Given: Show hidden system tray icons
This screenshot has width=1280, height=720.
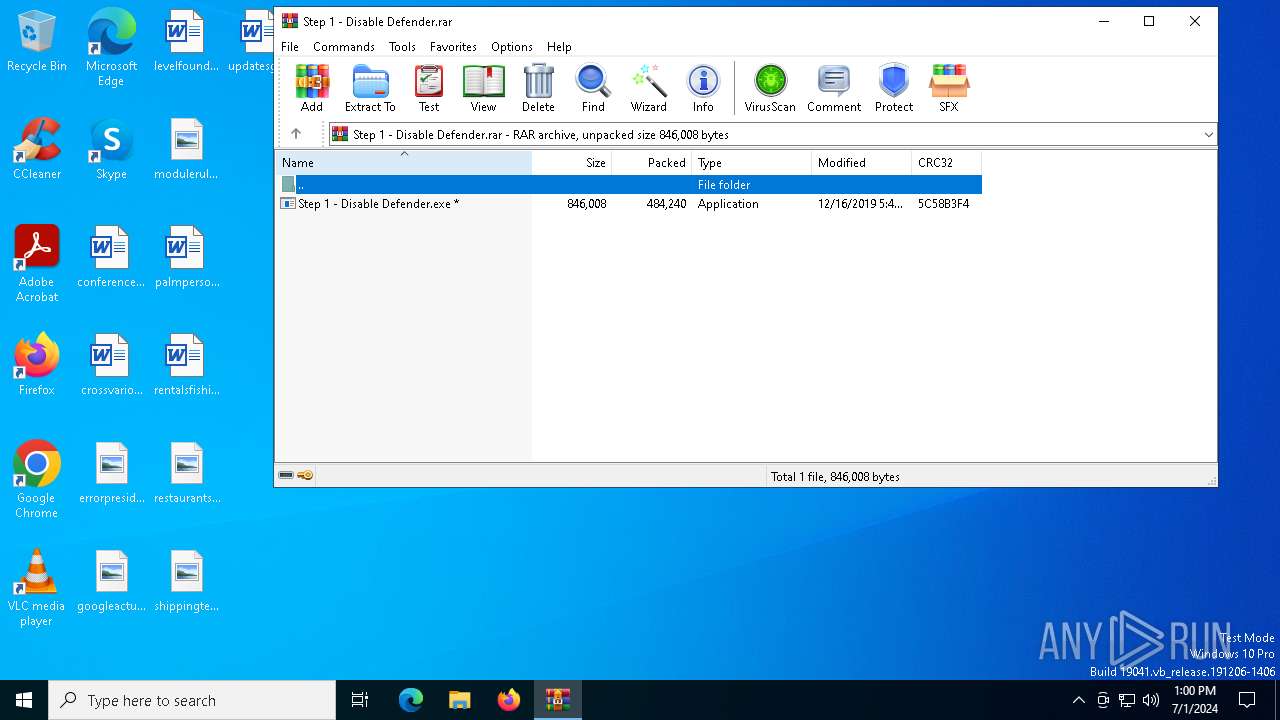Looking at the screenshot, I should pos(1078,700).
